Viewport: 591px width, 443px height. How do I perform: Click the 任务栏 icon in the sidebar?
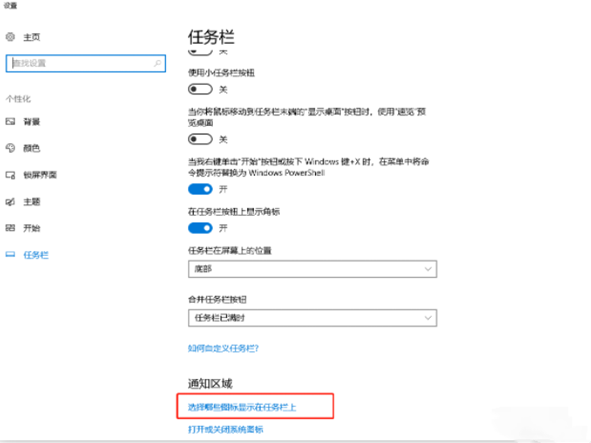click(10, 255)
